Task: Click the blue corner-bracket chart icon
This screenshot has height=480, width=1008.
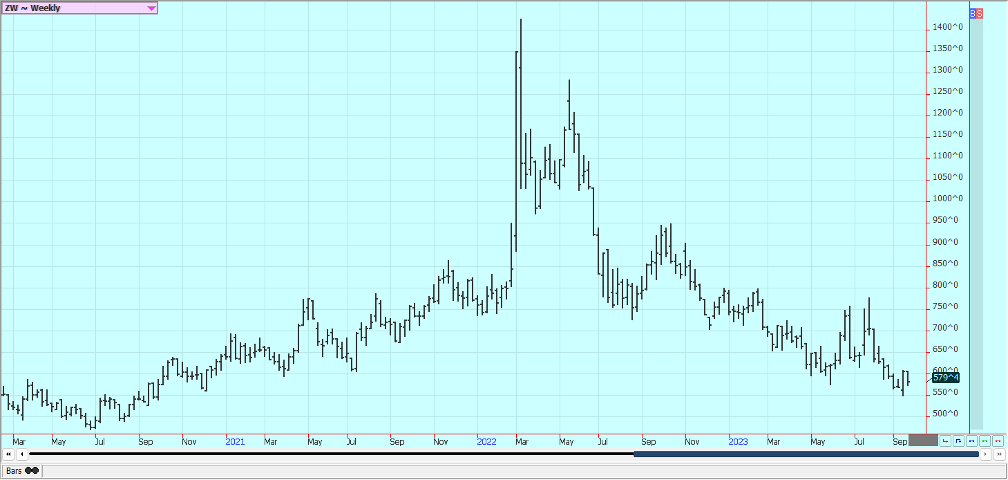Action: click(x=958, y=441)
